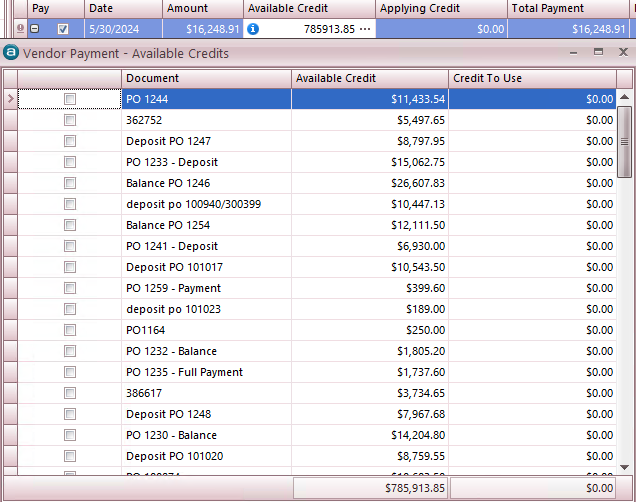
Task: Collapse the payment row with minus icon
Action: point(34,30)
